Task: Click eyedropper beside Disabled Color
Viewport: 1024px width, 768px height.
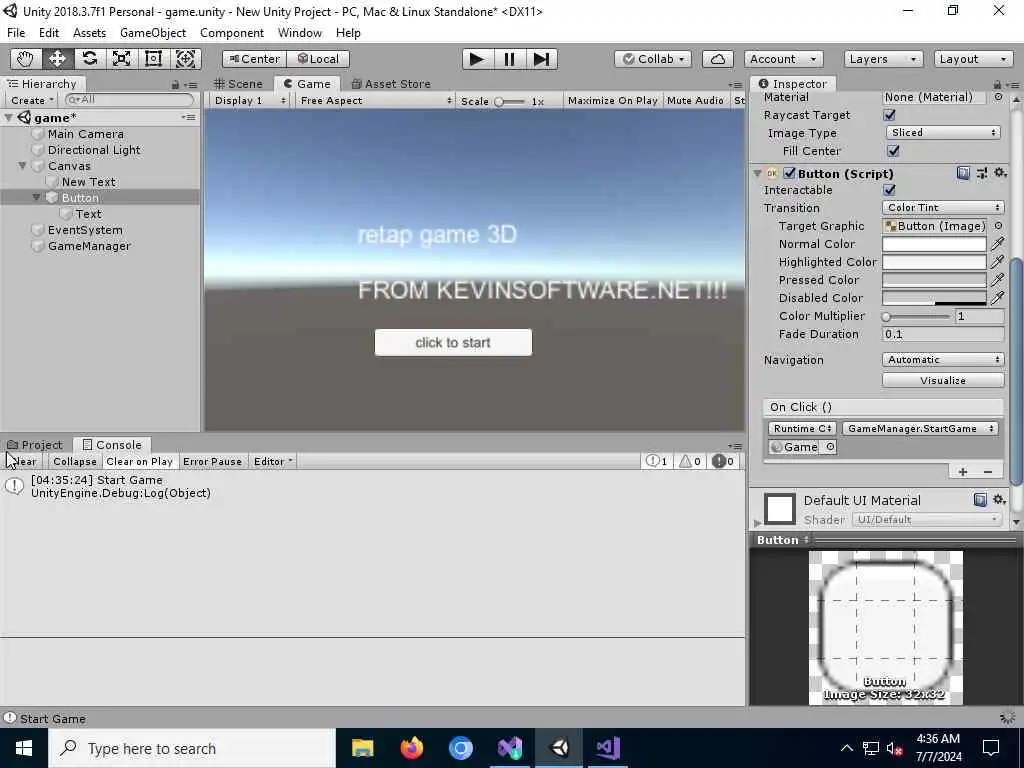Action: click(x=997, y=298)
